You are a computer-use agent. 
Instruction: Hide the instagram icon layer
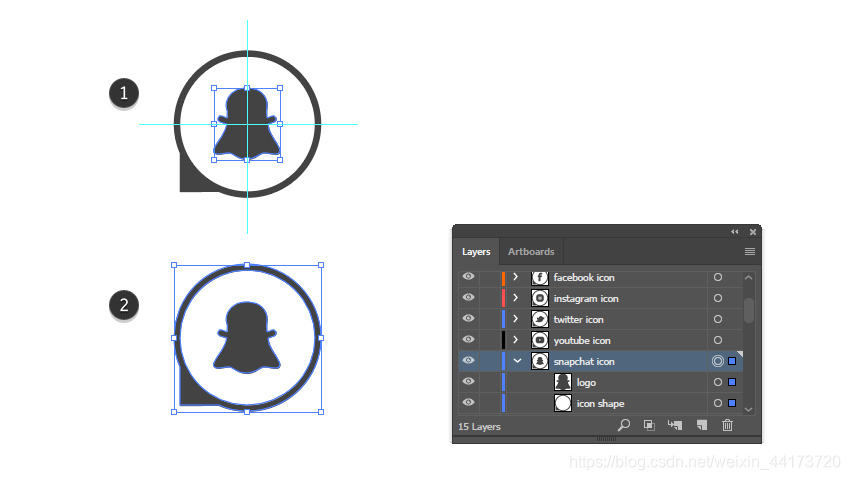(468, 298)
